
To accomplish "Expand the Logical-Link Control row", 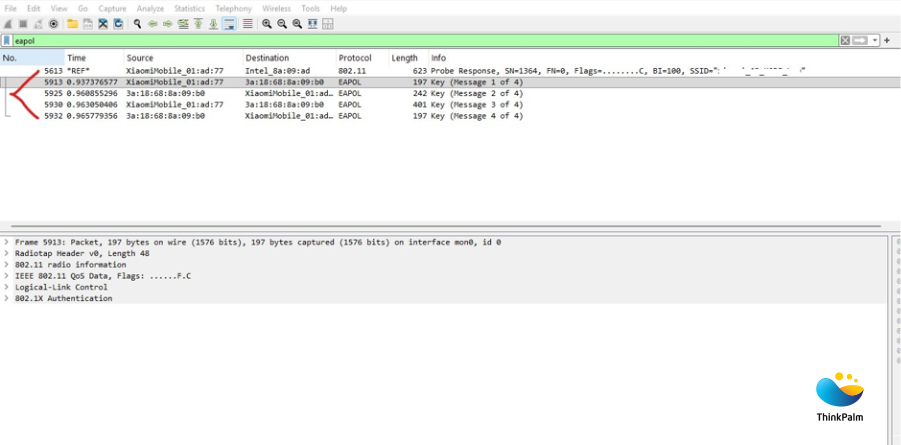I will [x=6, y=287].
